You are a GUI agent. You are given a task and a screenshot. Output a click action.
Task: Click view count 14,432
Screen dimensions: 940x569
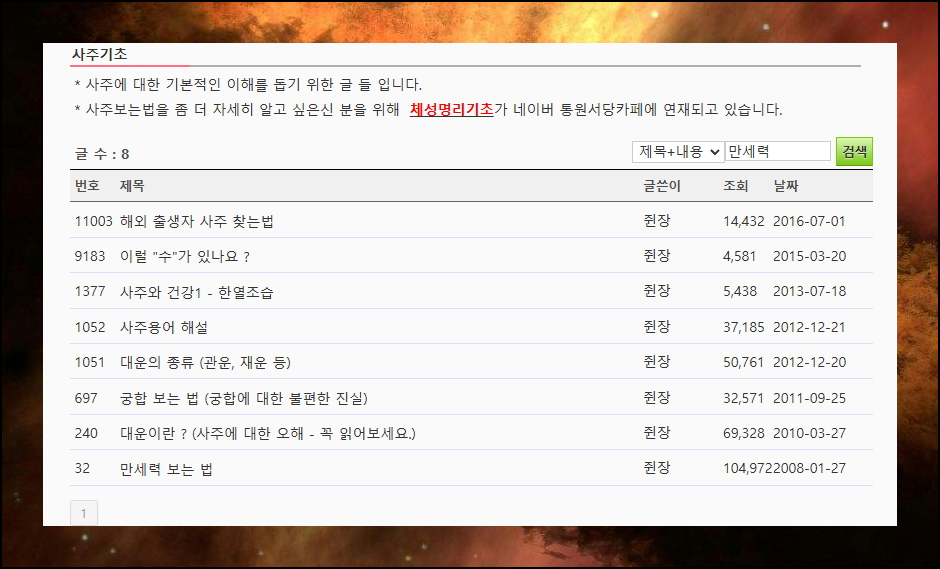(x=743, y=221)
